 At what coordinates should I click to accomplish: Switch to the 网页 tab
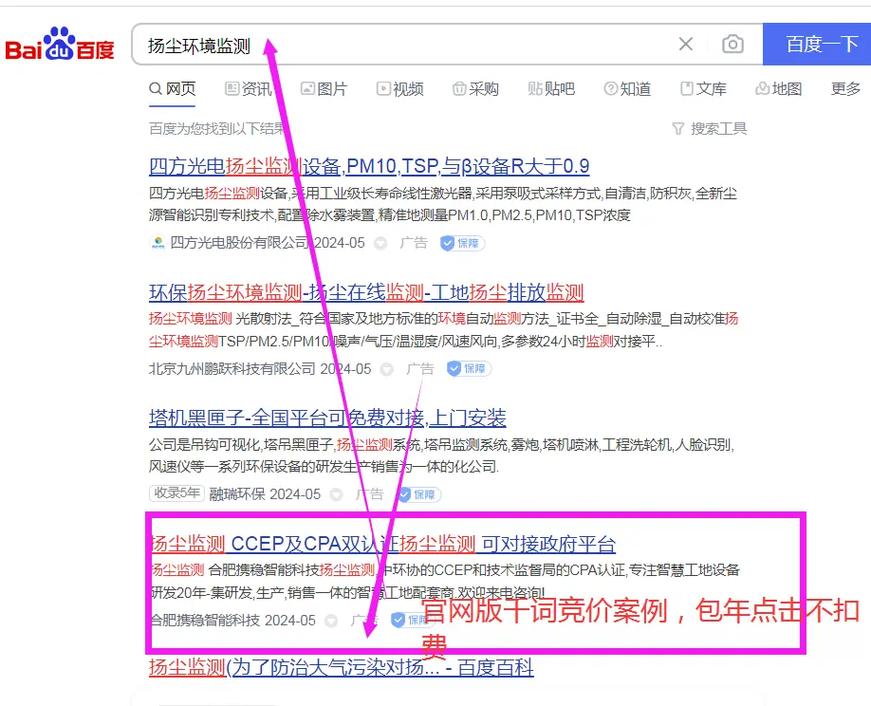pos(172,89)
